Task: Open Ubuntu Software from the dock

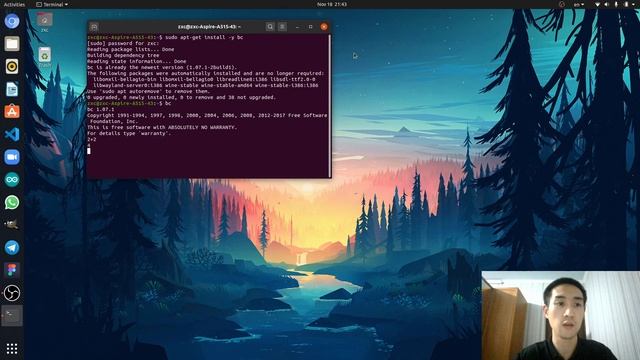Action: [12, 111]
